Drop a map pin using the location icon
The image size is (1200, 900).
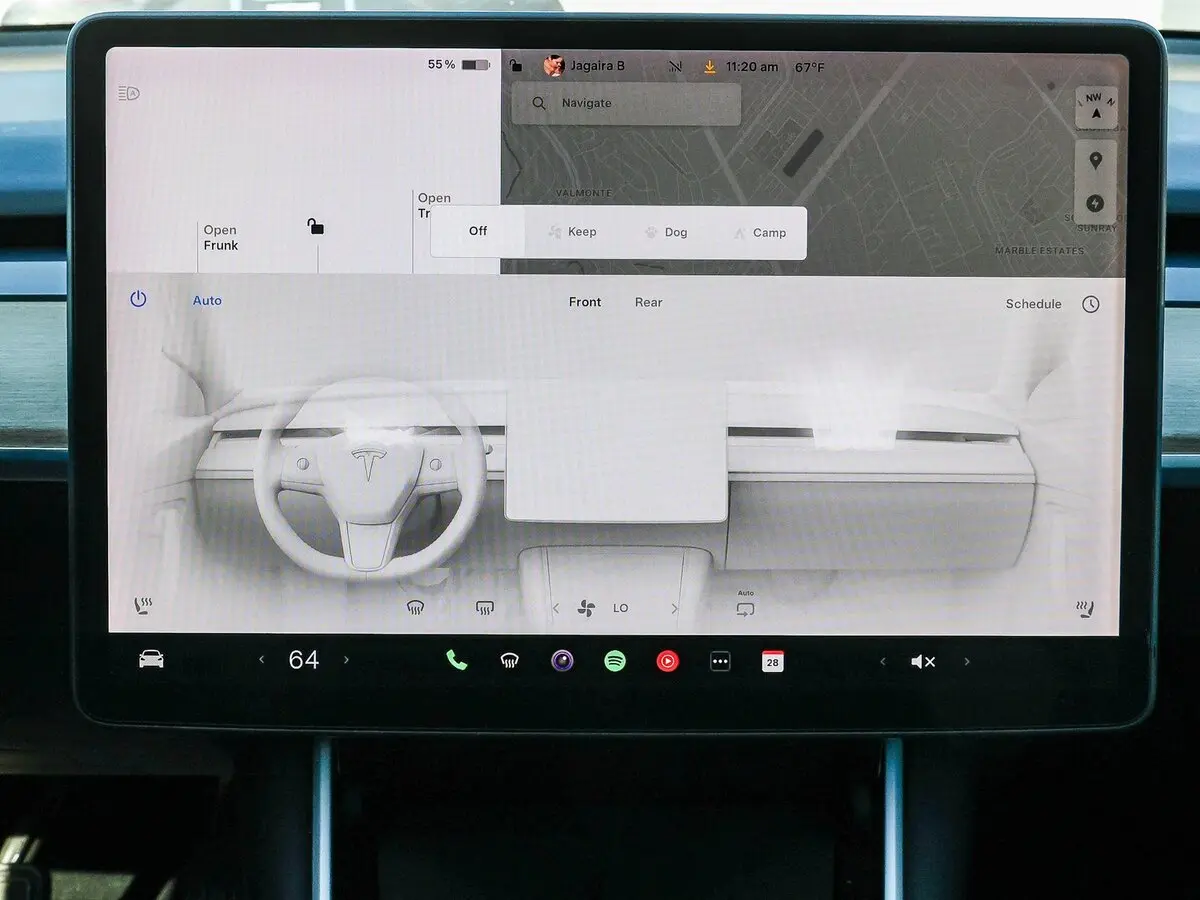[x=1095, y=160]
